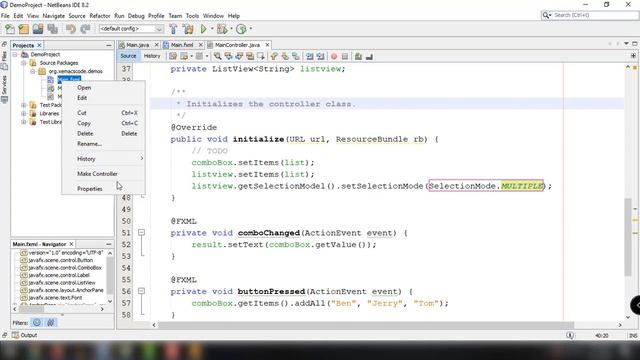640x360 pixels.
Task: Click the New Project toolbar icon
Action: 24,29
